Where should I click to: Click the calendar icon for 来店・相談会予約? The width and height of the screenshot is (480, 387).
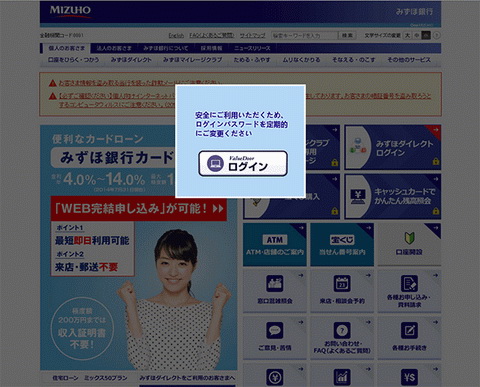pyautogui.click(x=342, y=284)
